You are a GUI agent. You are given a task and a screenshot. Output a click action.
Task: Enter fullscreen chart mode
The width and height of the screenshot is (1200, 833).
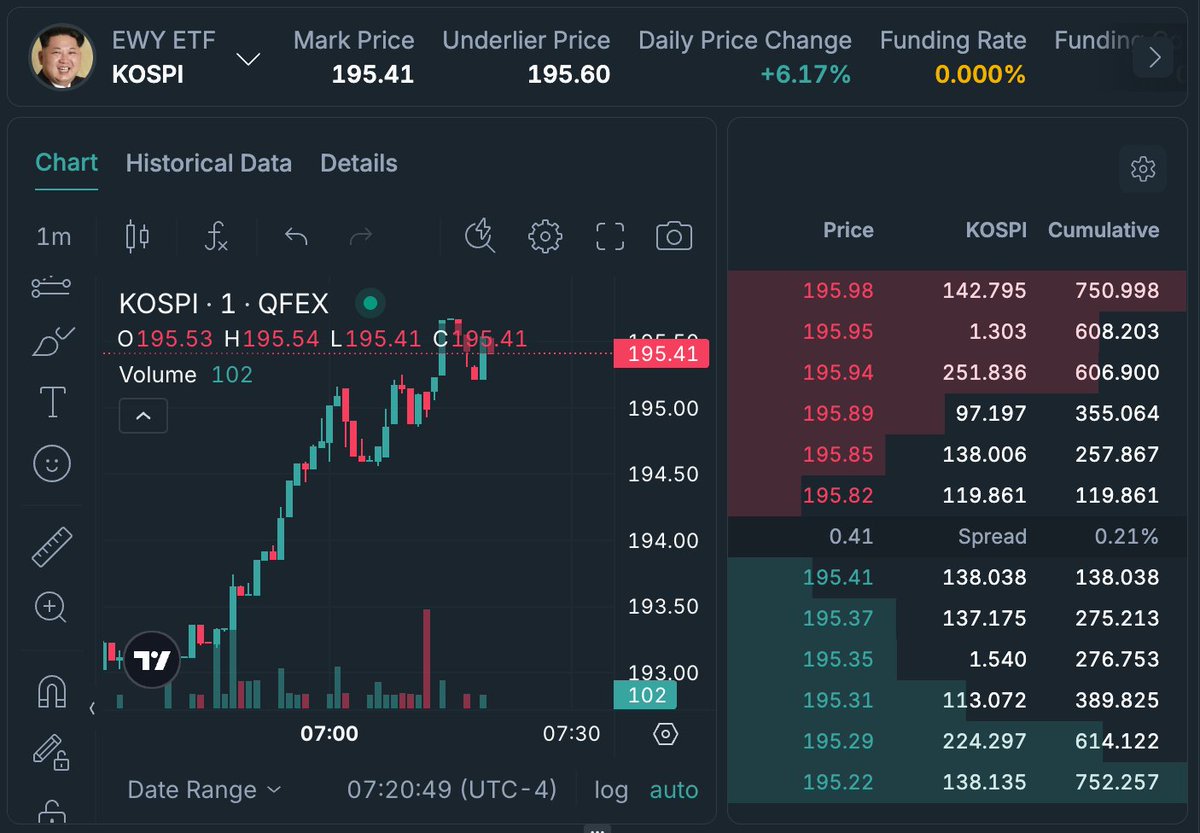610,237
